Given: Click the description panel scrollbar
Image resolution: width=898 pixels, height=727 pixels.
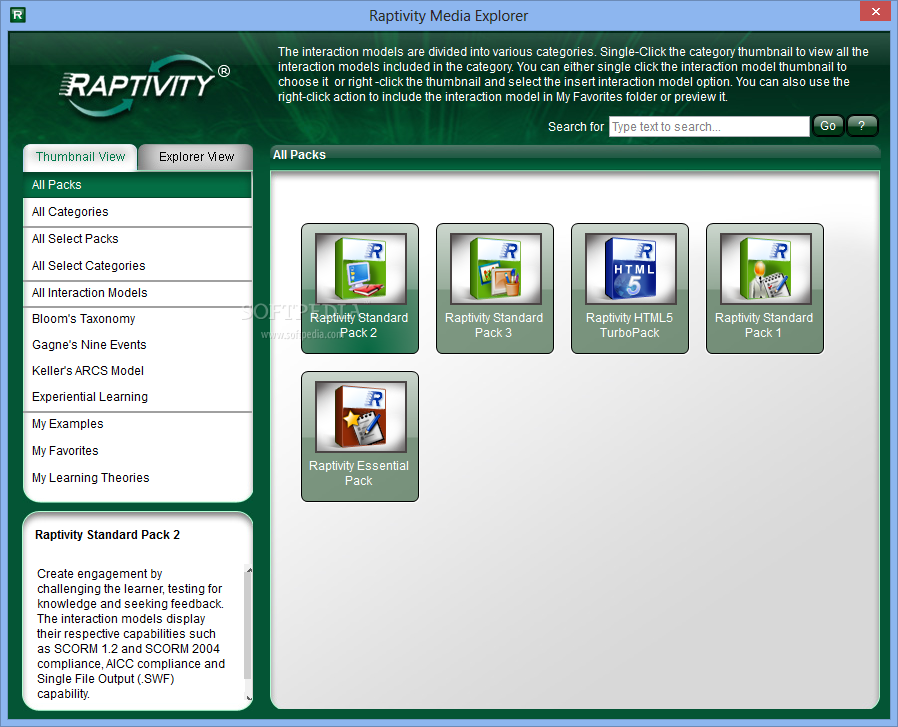Looking at the screenshot, I should (248, 627).
